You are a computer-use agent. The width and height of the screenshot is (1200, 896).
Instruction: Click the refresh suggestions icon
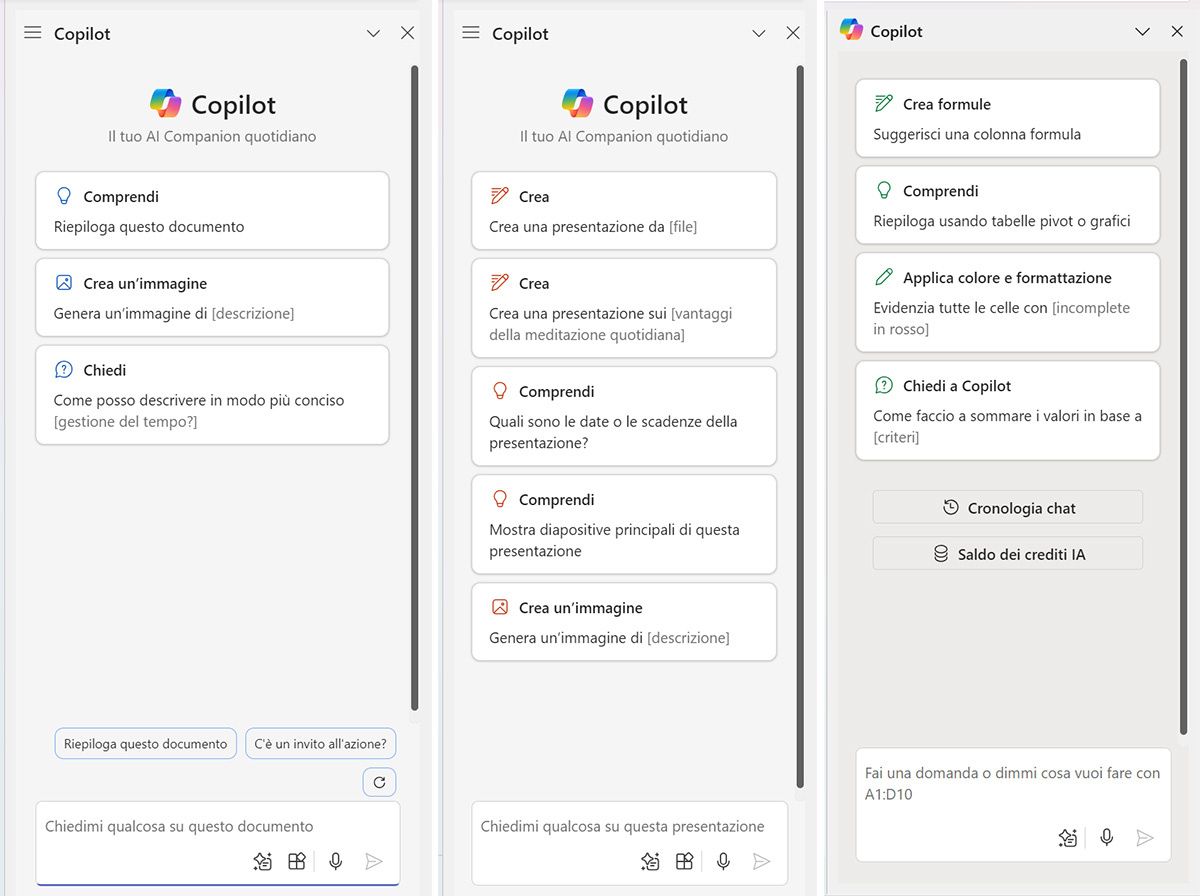coord(379,783)
